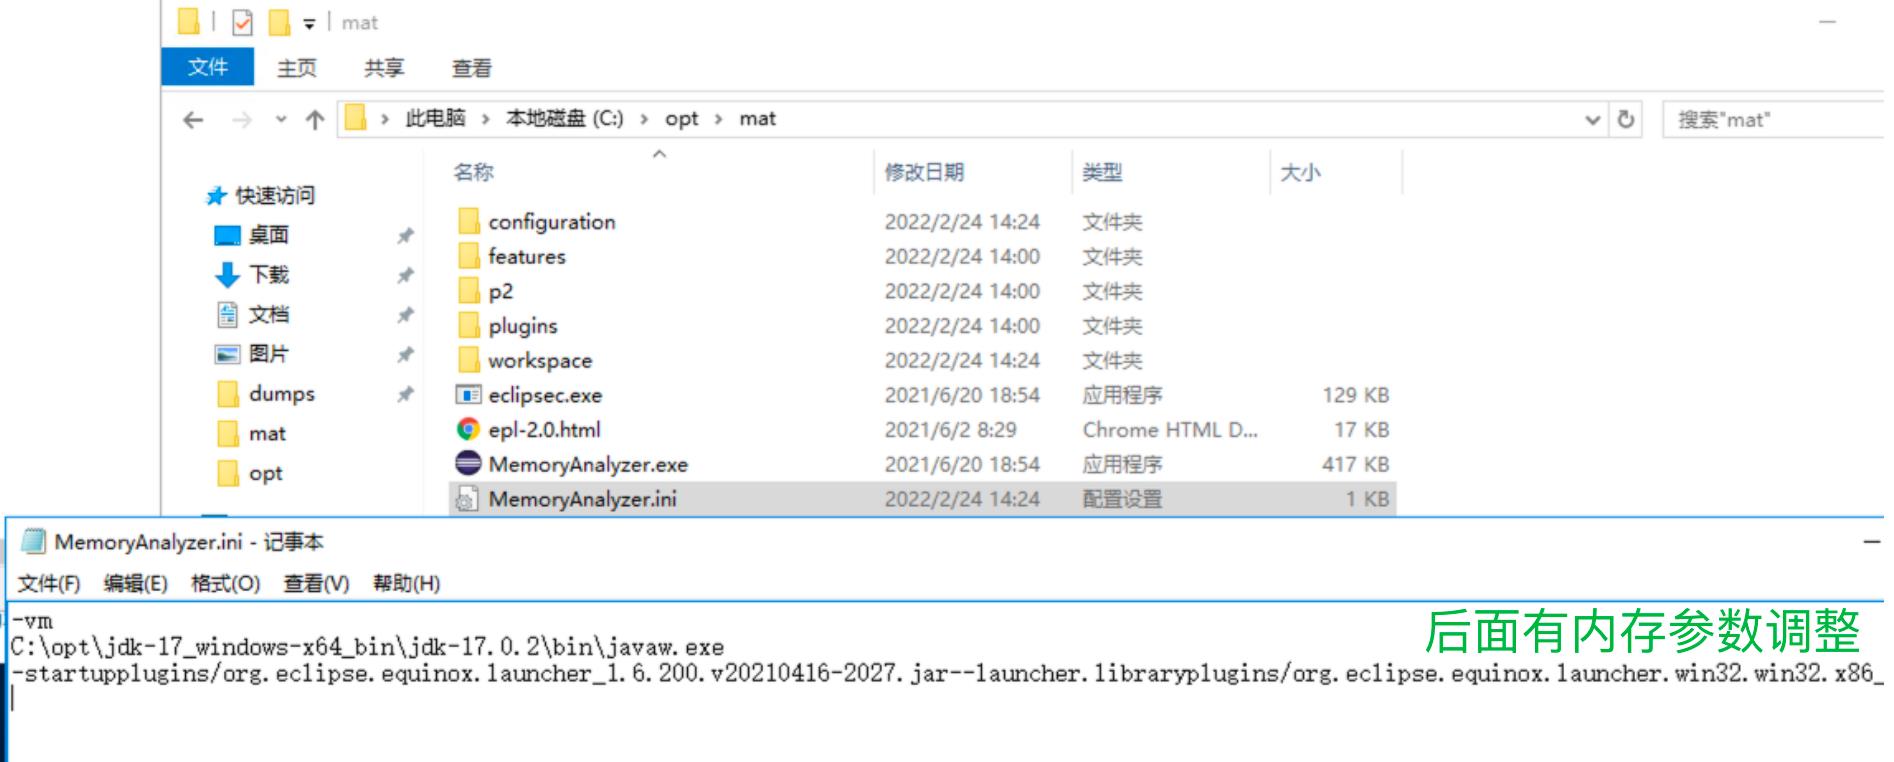Open quick access toolbar customize dropdown
Image resolution: width=1894 pixels, height=762 pixels.
click(x=309, y=23)
